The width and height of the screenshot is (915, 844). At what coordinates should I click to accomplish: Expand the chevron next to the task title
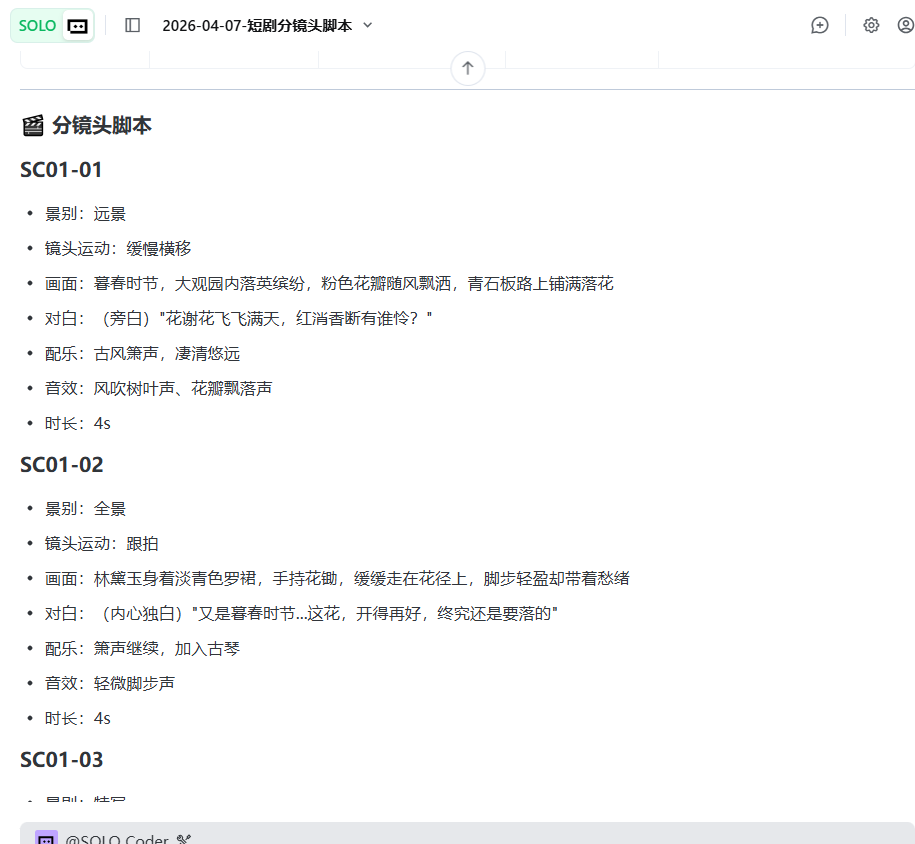(x=367, y=25)
